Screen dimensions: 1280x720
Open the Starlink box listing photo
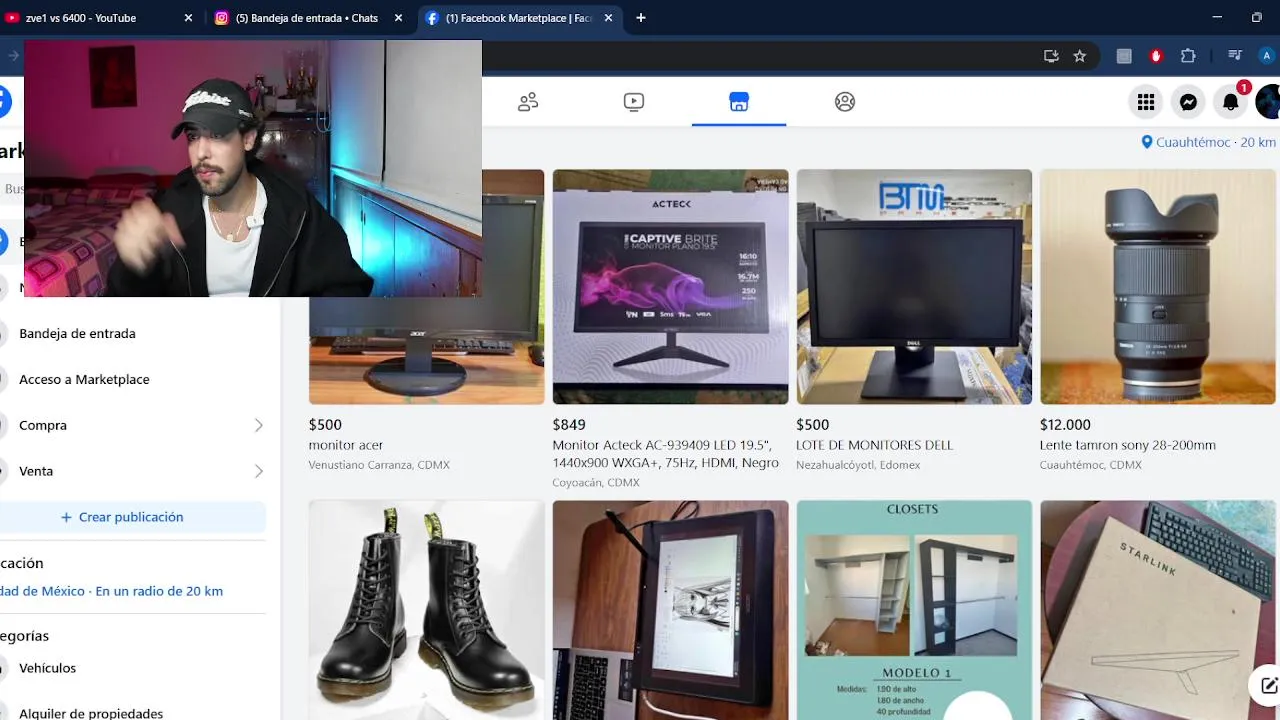pyautogui.click(x=1158, y=610)
